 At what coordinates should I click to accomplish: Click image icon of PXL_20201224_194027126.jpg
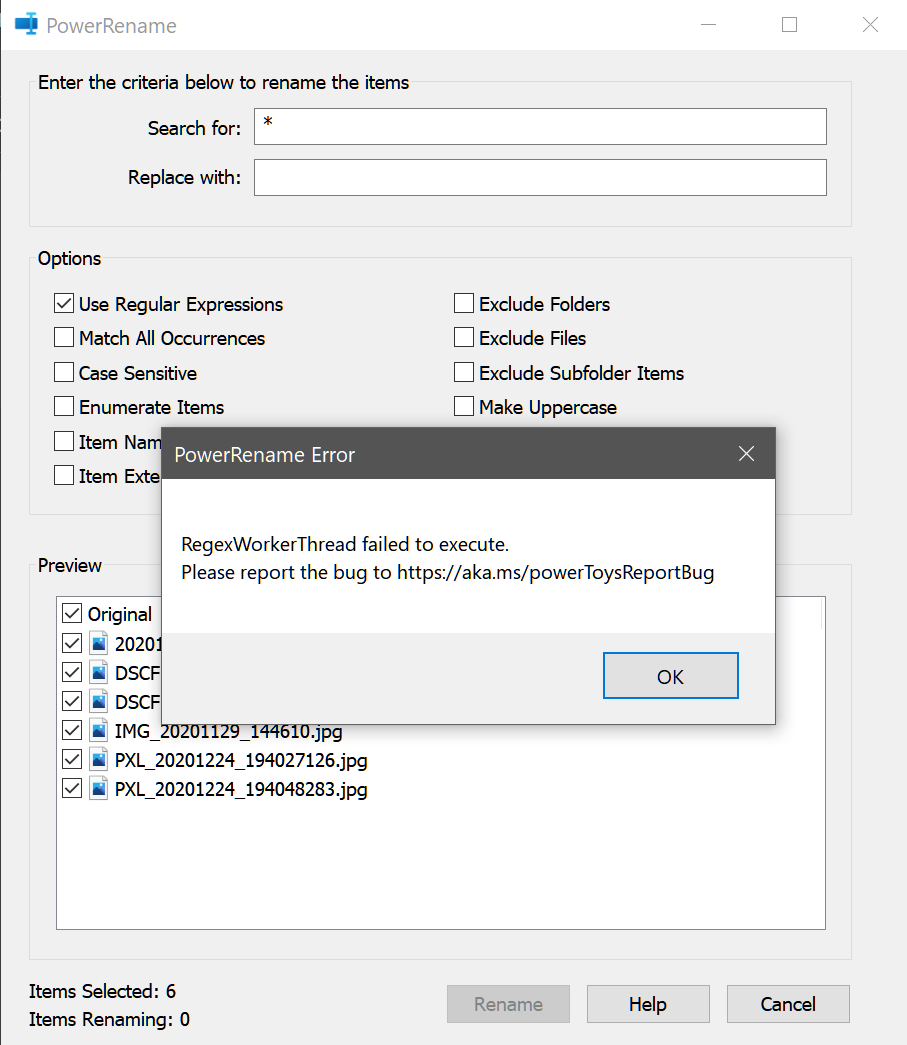tap(99, 760)
